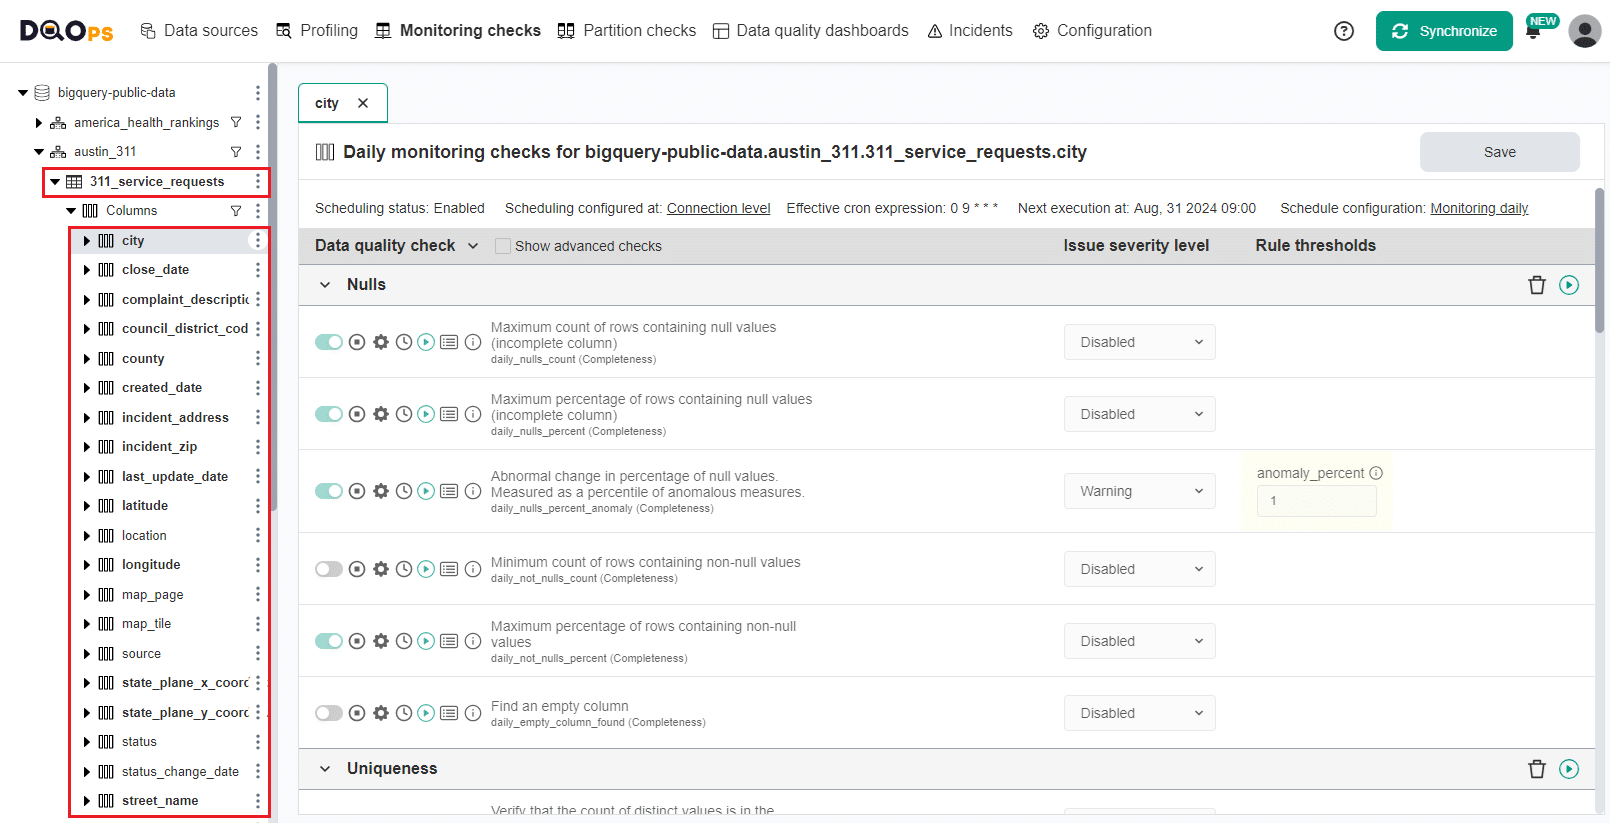Show info for daily_not_nulls_percent check

(473, 641)
